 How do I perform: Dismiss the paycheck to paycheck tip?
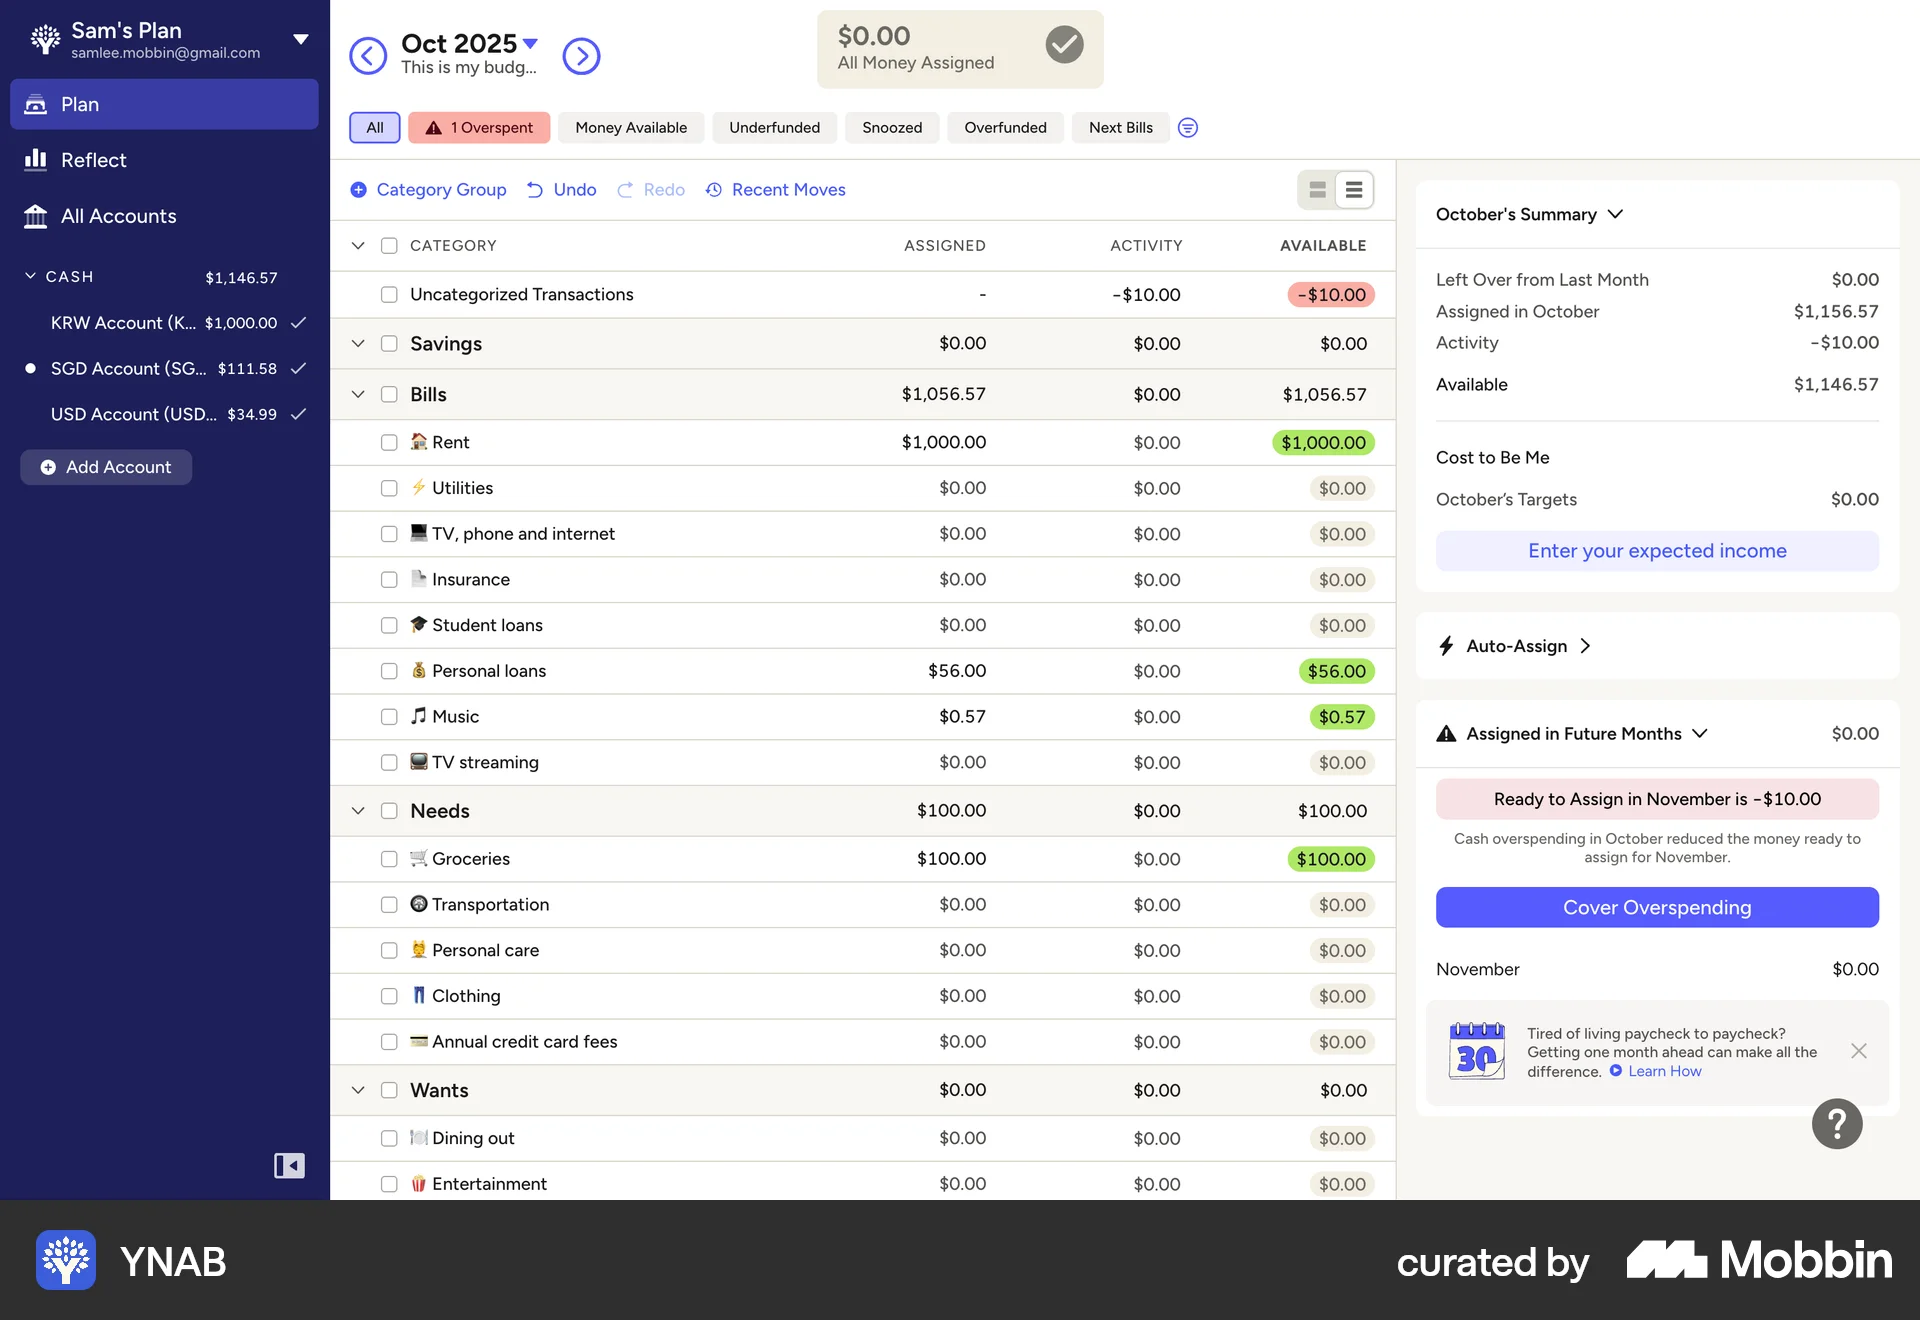pyautogui.click(x=1858, y=1051)
